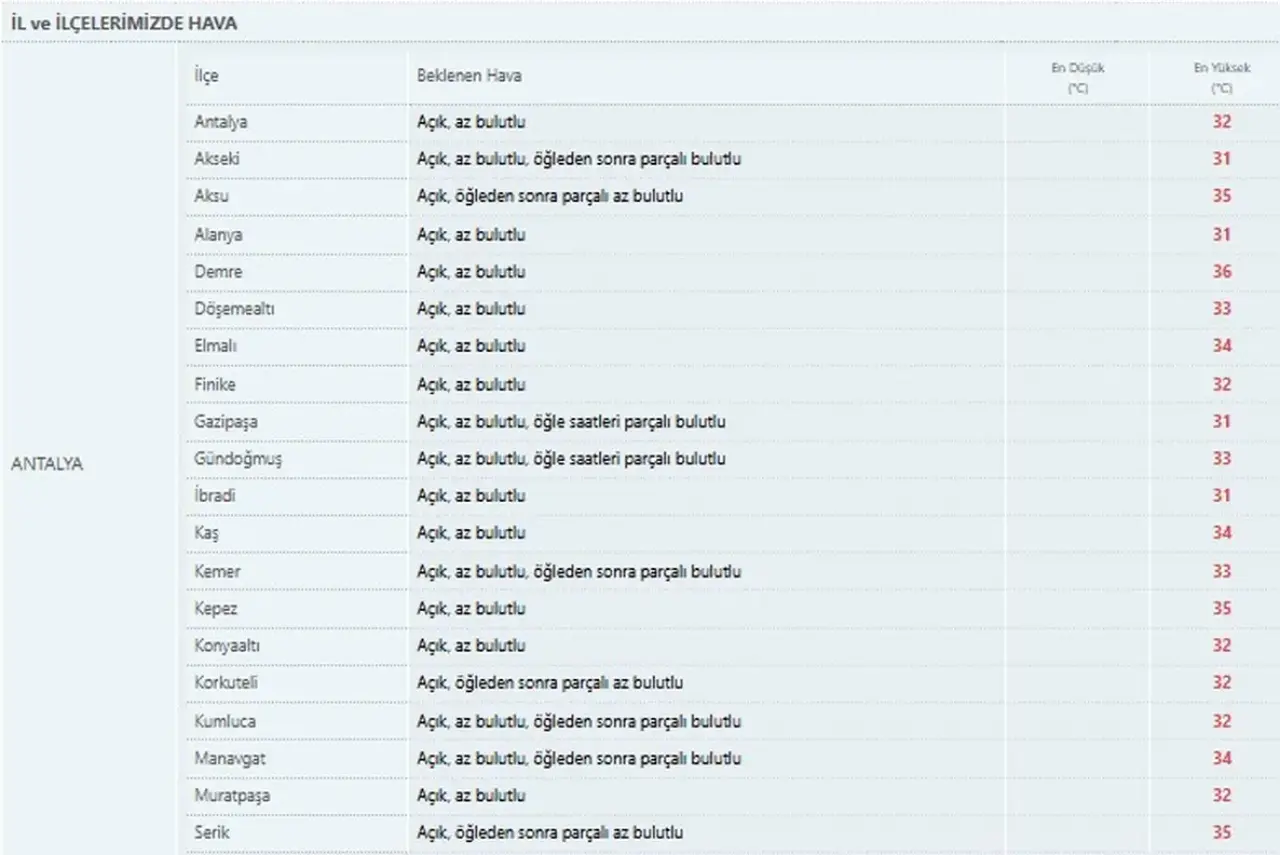Click the Beklenen Hava column header

pos(469,76)
